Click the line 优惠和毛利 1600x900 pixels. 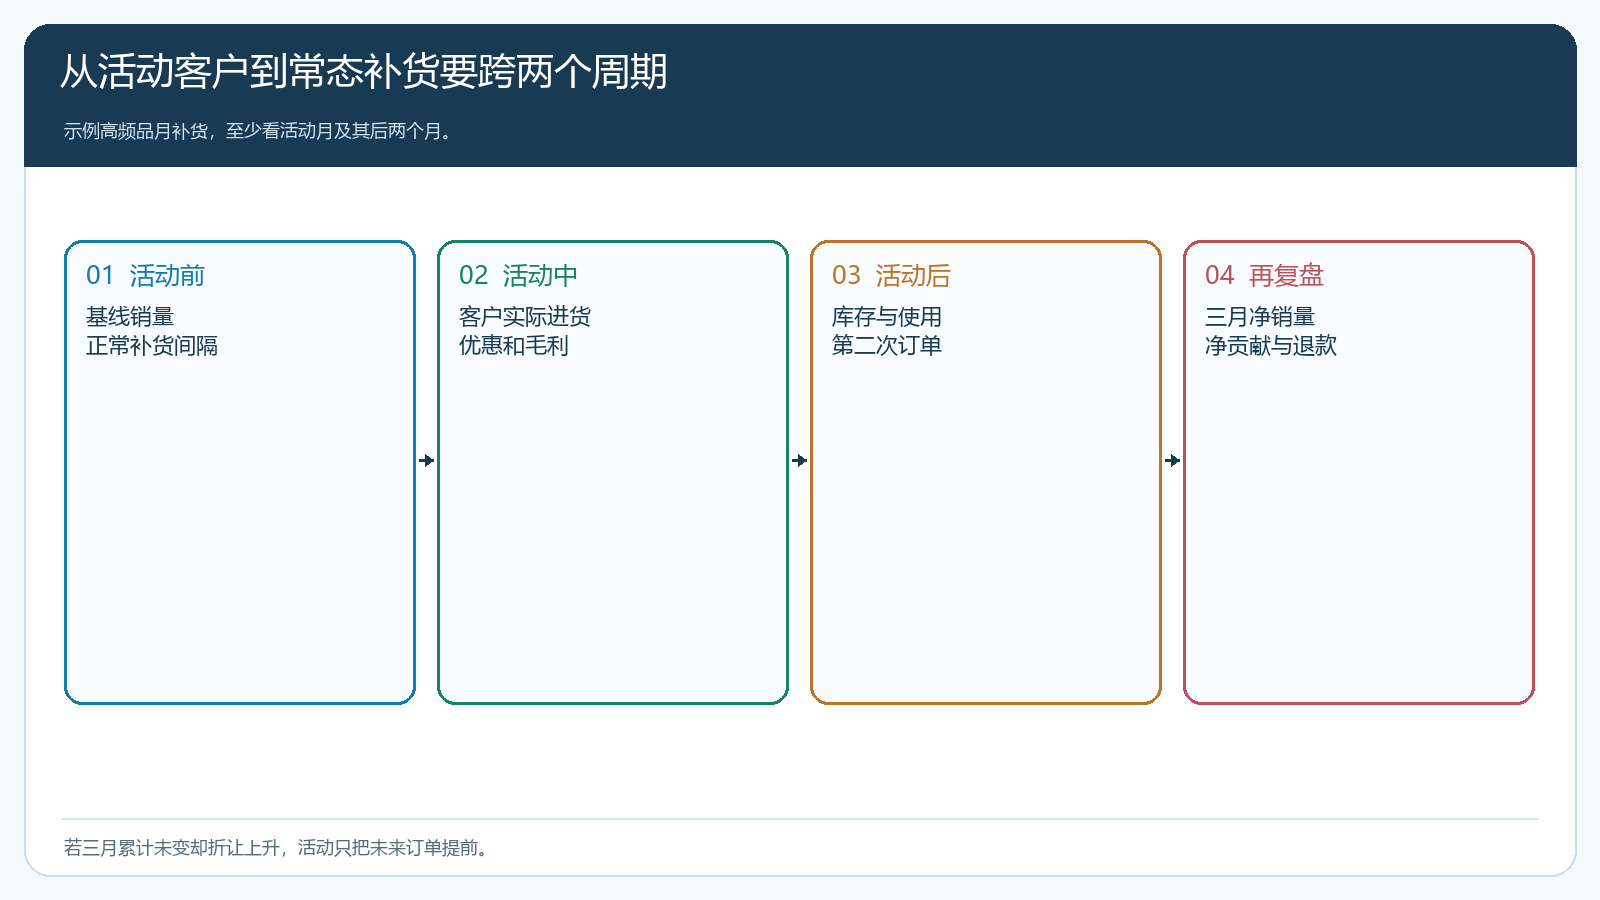[514, 346]
